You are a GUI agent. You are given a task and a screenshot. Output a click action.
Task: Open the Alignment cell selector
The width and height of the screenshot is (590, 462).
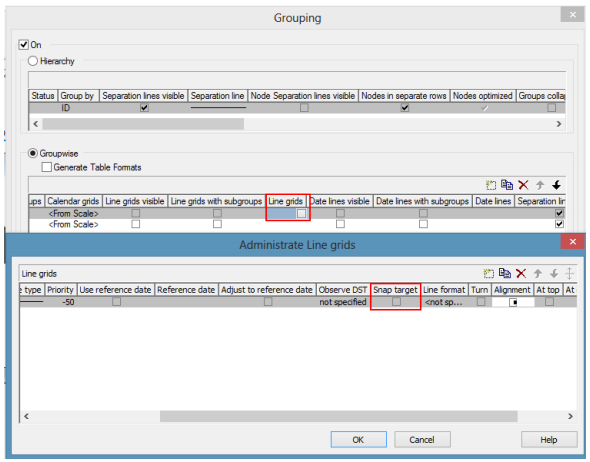pyautogui.click(x=513, y=302)
